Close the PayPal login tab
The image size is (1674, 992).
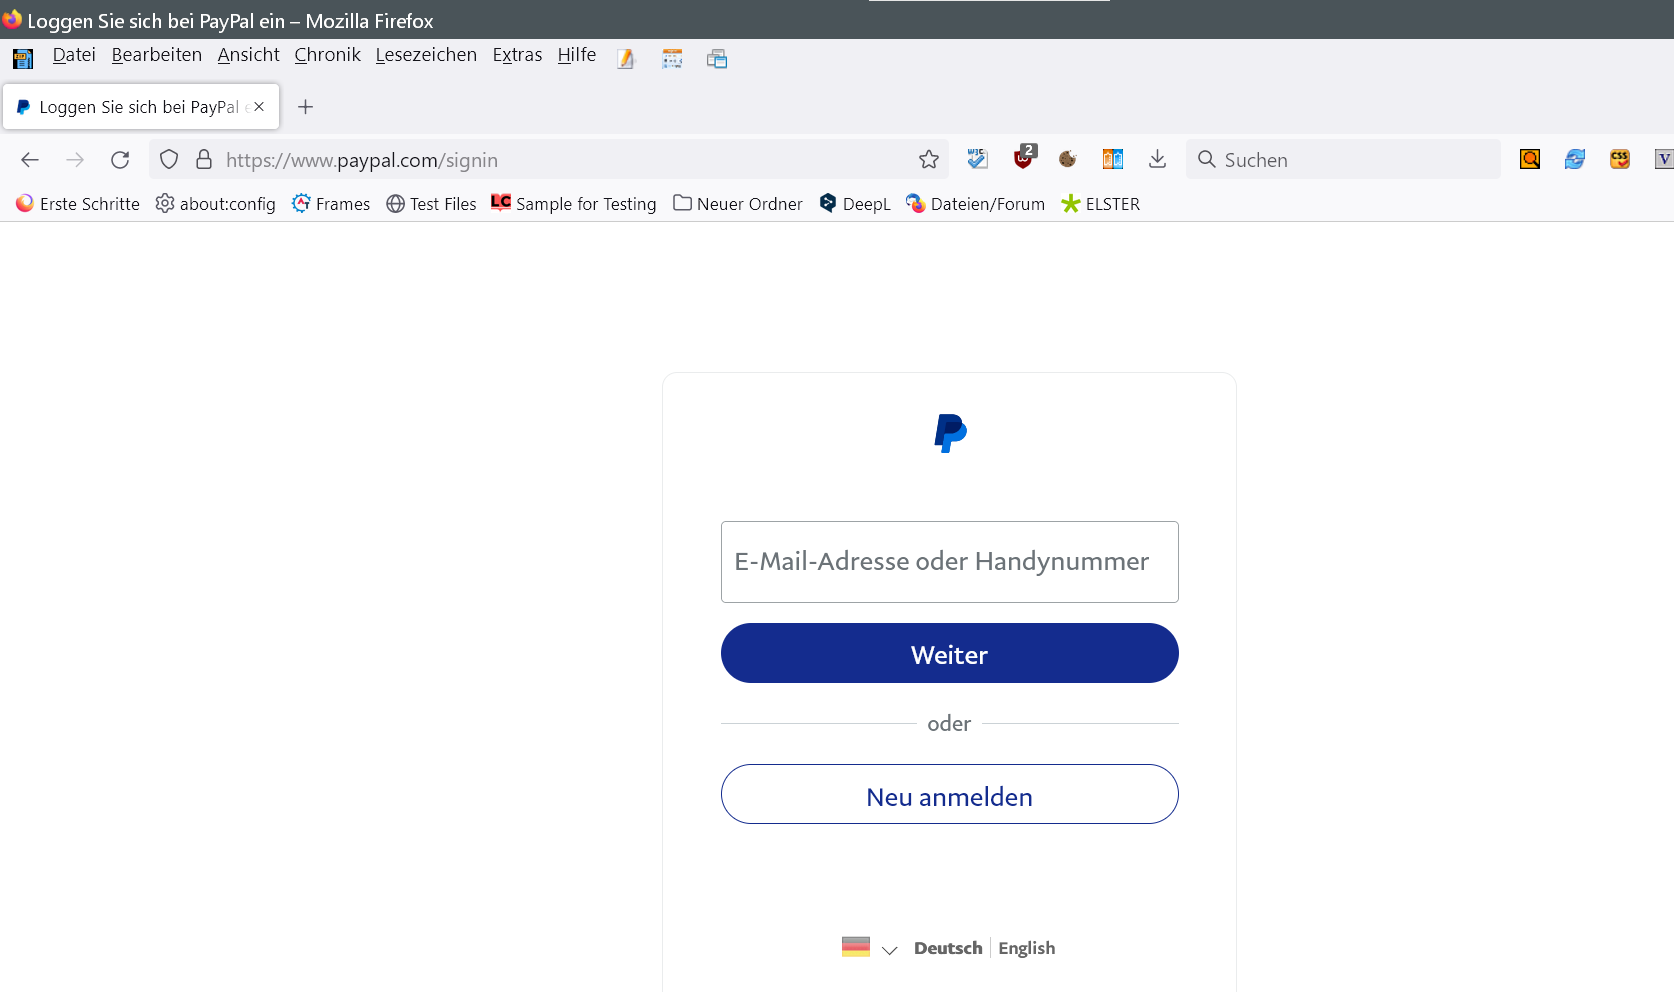coord(259,107)
